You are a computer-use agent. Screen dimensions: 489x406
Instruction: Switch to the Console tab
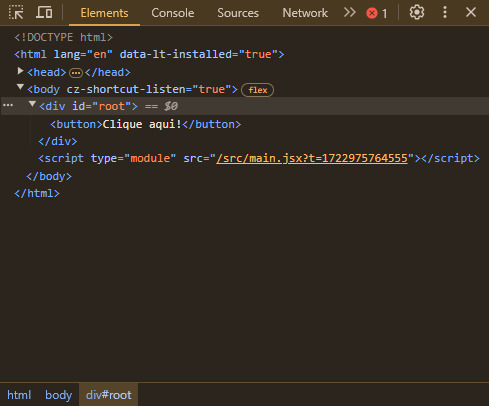[x=173, y=13]
